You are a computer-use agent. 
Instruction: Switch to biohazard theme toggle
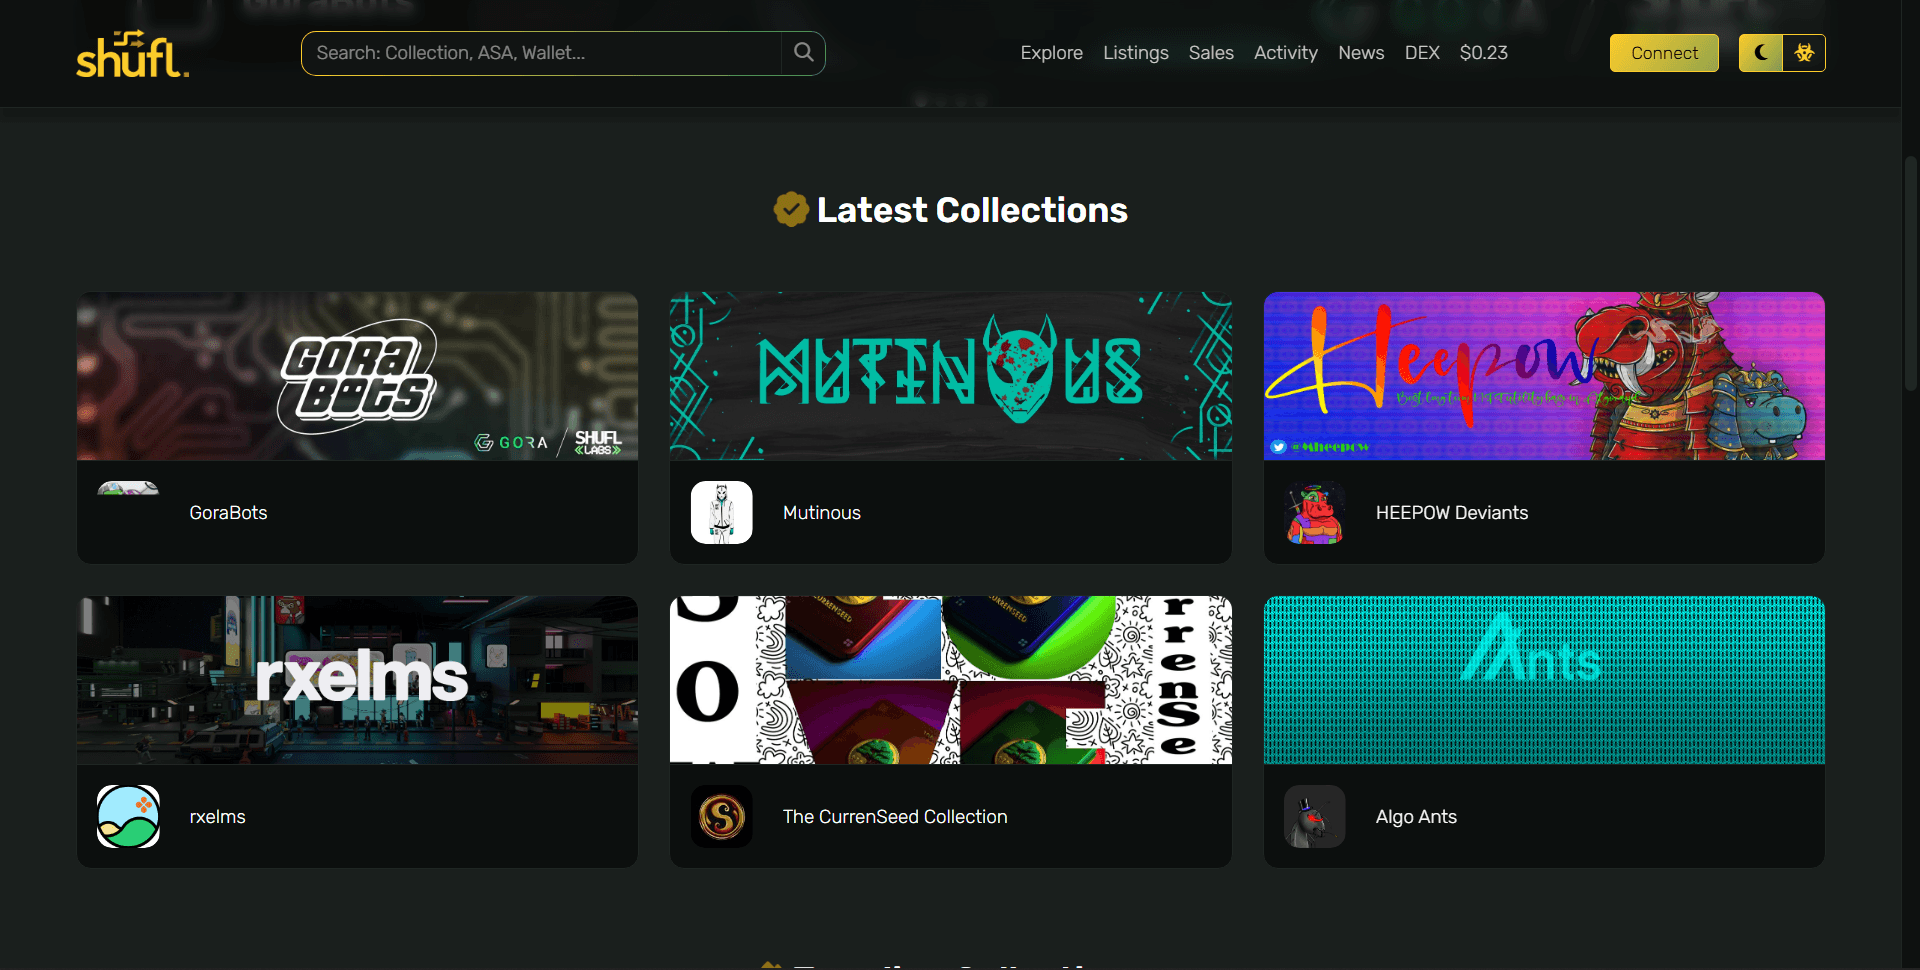(1804, 53)
